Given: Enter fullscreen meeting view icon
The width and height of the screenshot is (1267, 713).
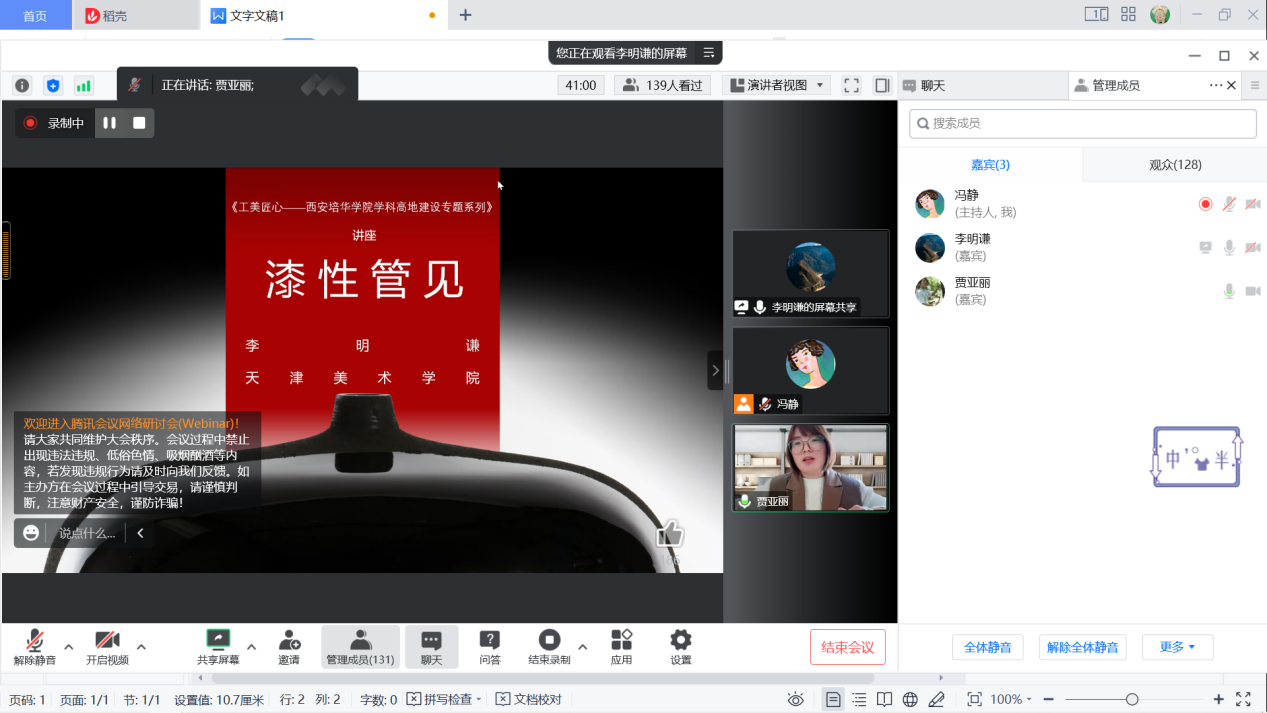Looking at the screenshot, I should (x=851, y=86).
